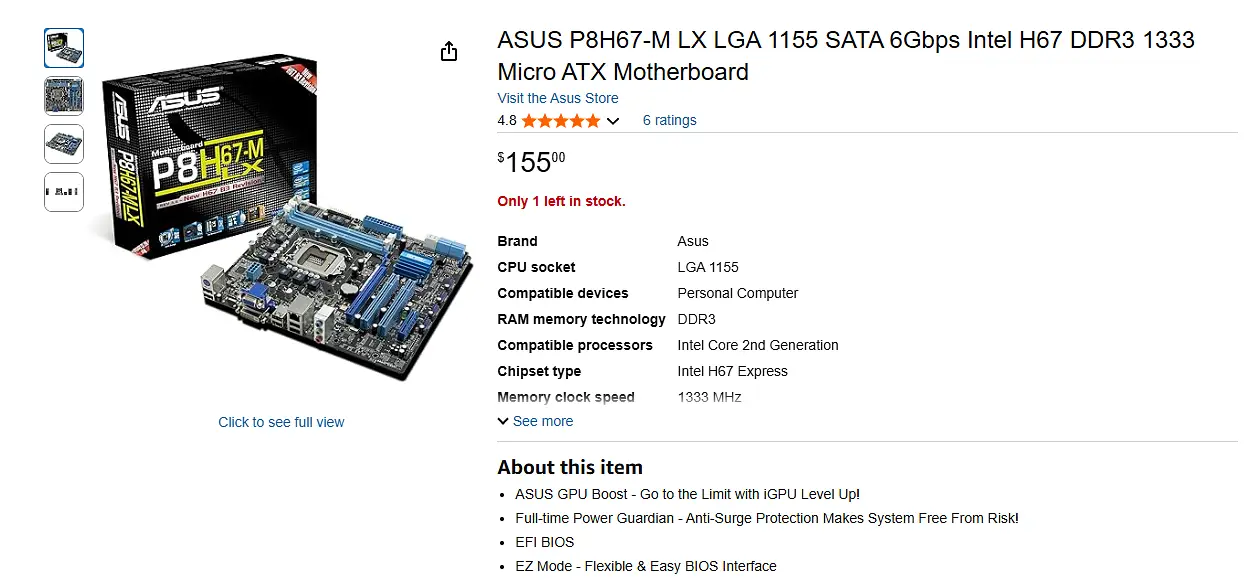The height and width of the screenshot is (580, 1244).
Task: Select the product box thumbnail
Action: point(63,47)
